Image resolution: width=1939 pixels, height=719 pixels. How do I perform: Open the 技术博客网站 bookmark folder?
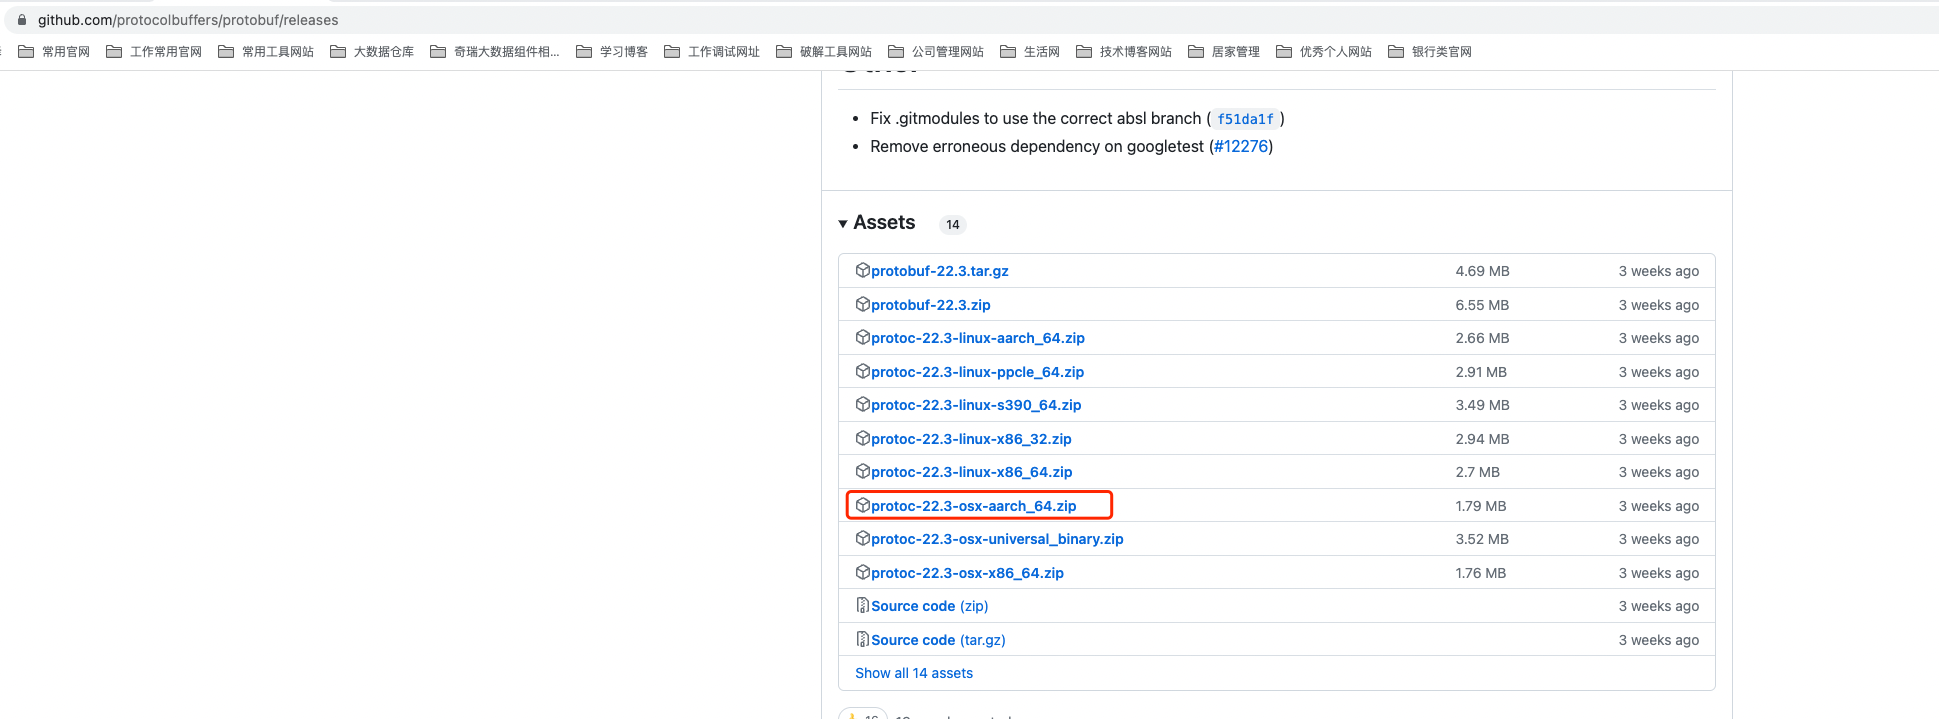coord(1124,52)
